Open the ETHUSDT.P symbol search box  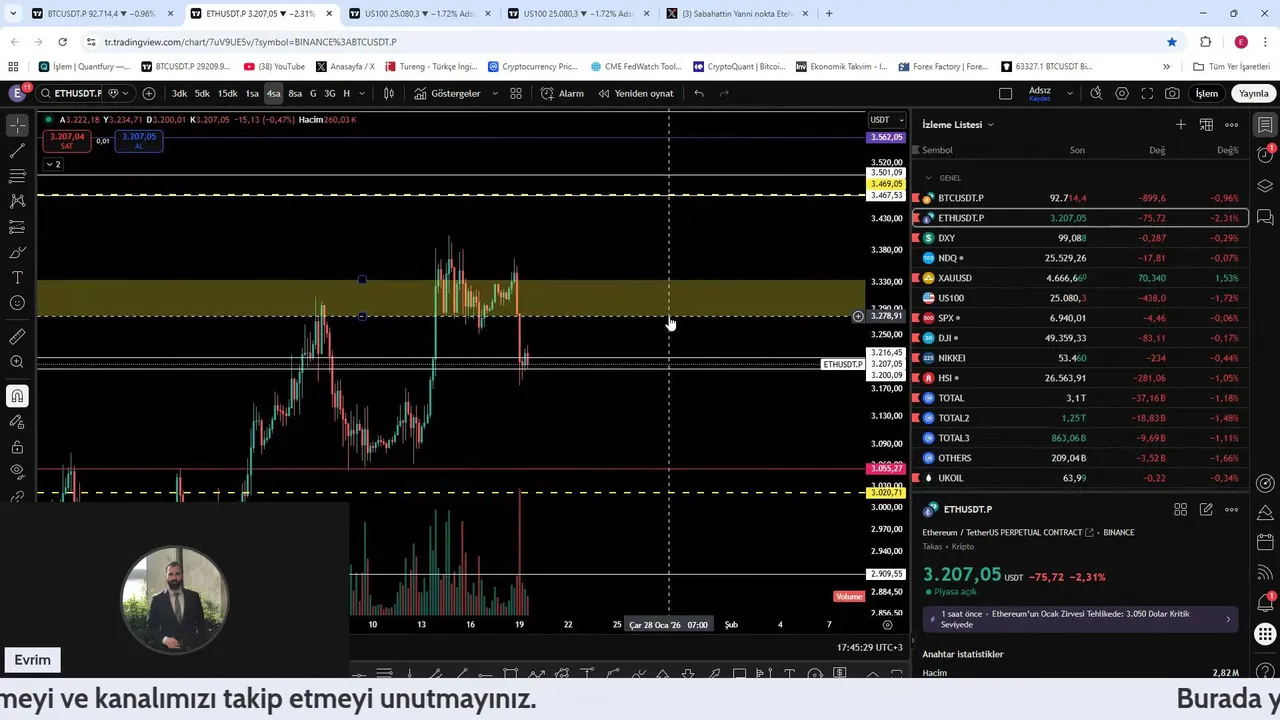pyautogui.click(x=72, y=93)
